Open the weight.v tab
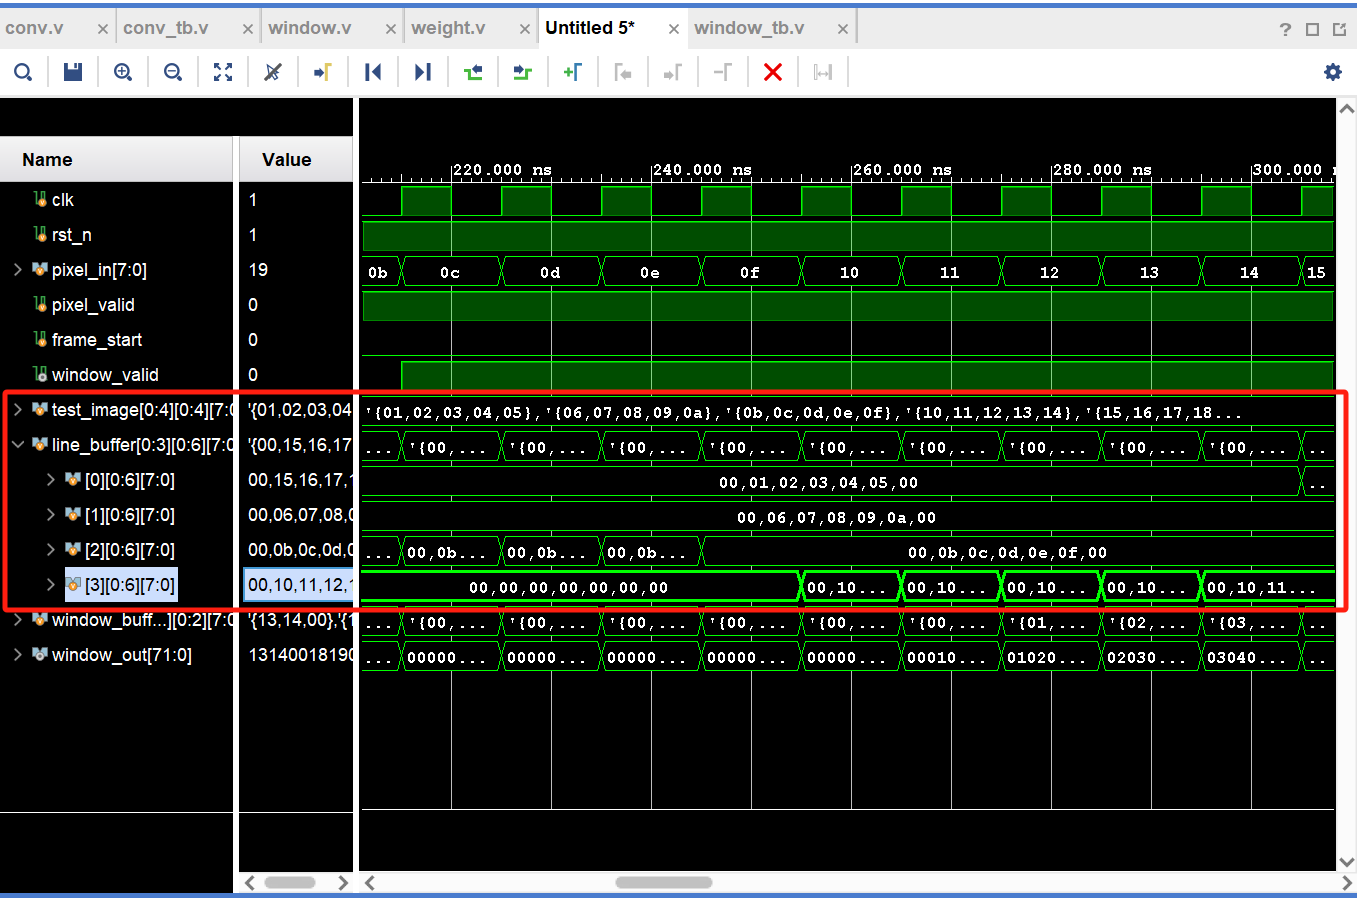1357x901 pixels. tap(448, 28)
